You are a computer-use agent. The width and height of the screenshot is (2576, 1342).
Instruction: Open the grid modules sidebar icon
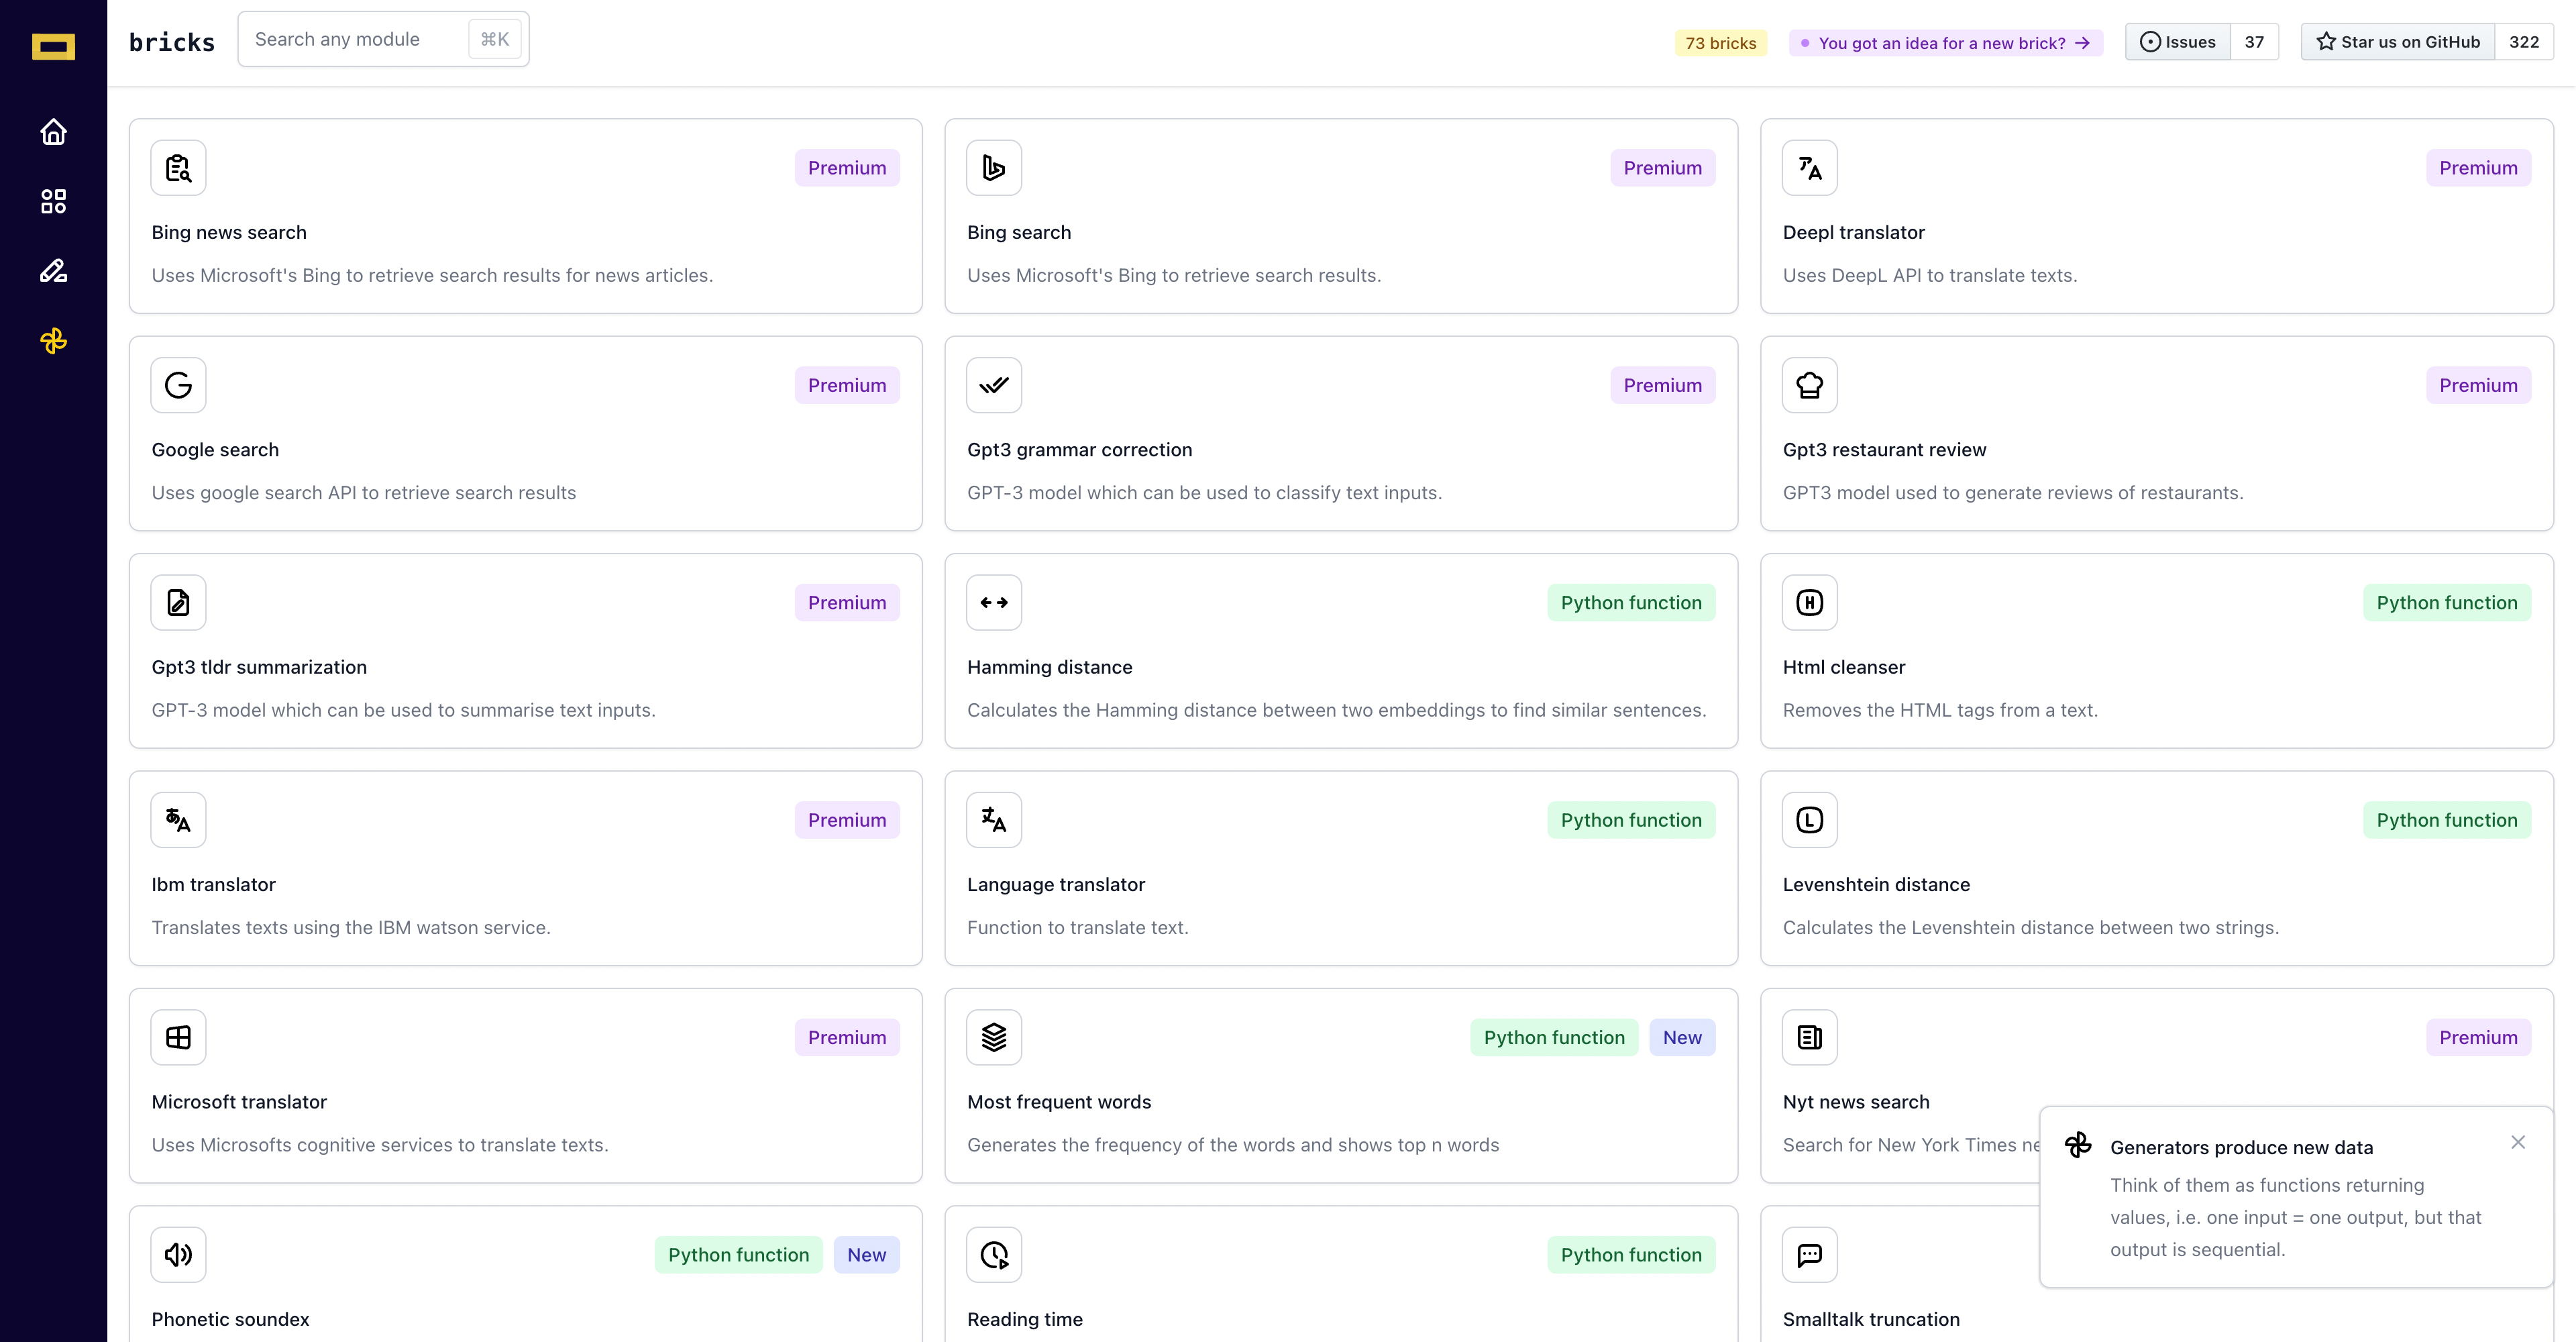click(53, 201)
